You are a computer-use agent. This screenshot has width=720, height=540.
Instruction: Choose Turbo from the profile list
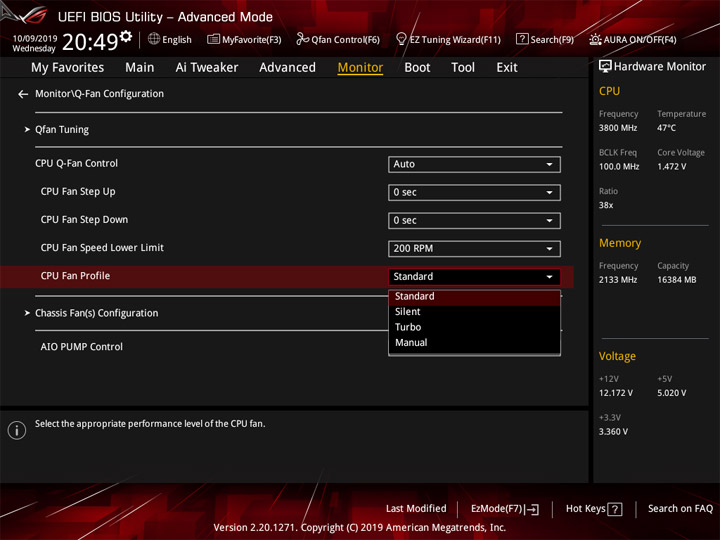pyautogui.click(x=474, y=327)
